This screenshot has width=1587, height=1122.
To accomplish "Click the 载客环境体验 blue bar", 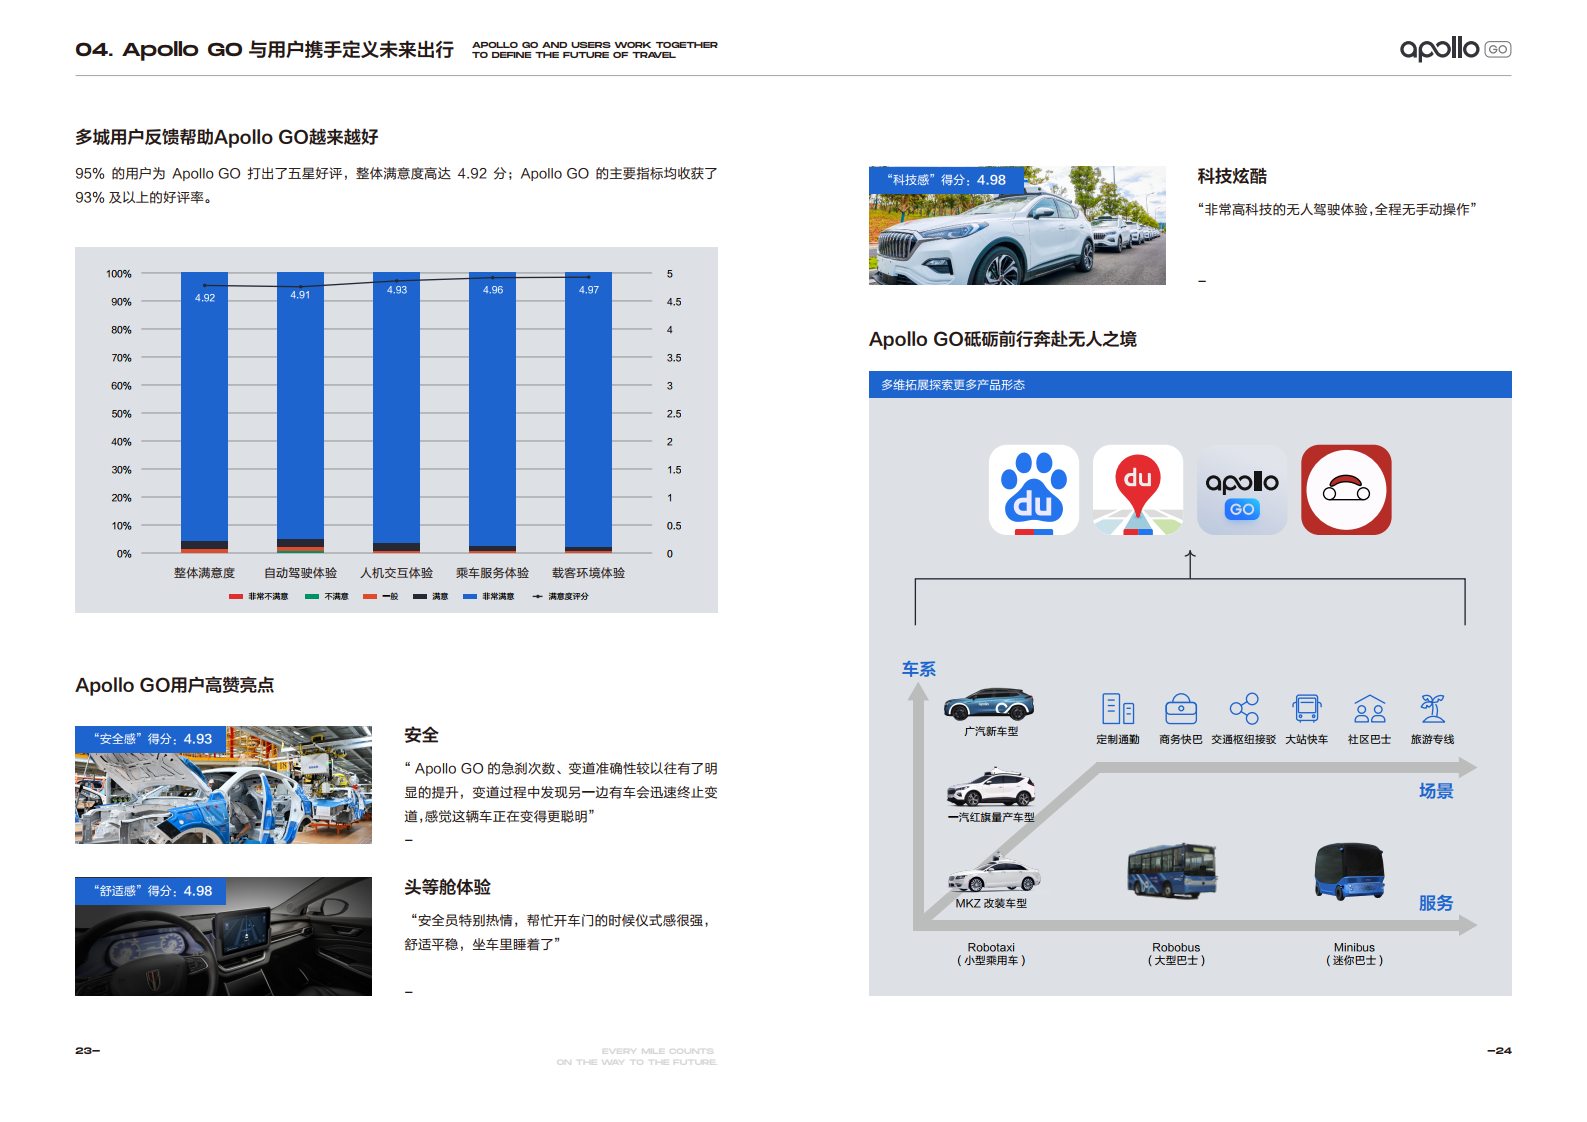I will click(x=588, y=410).
